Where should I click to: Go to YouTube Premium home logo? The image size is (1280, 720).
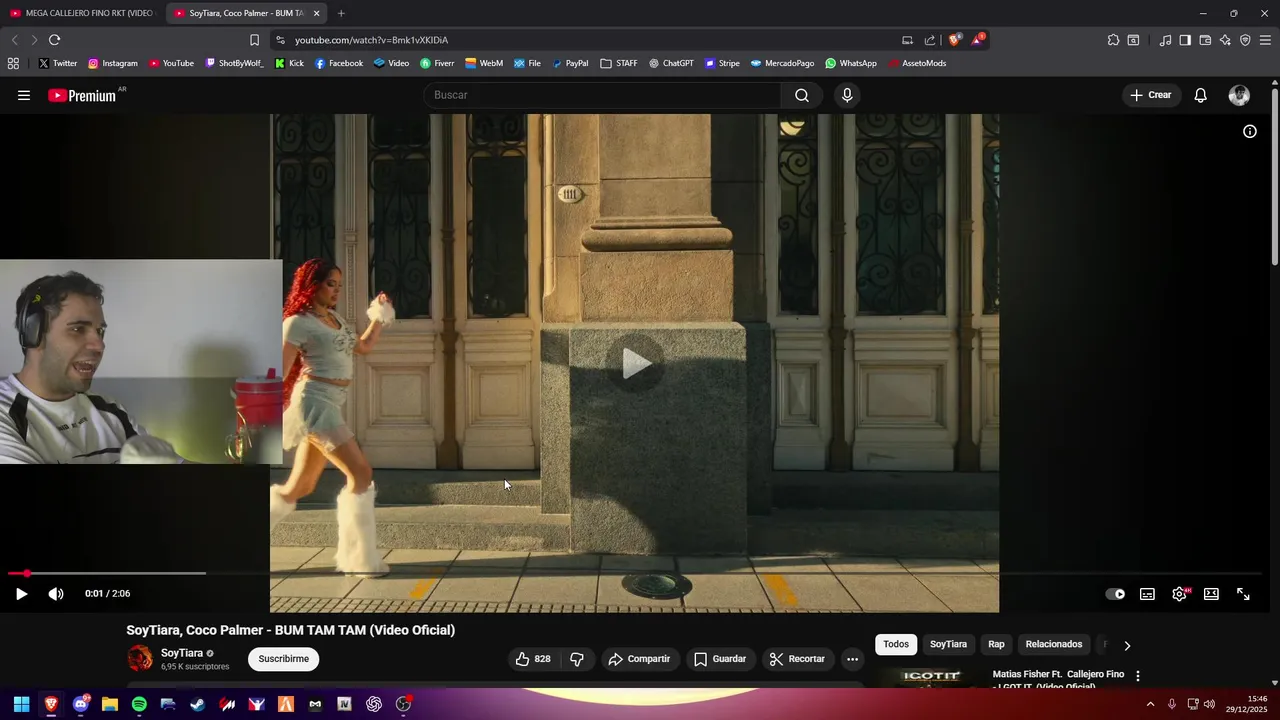[x=83, y=95]
